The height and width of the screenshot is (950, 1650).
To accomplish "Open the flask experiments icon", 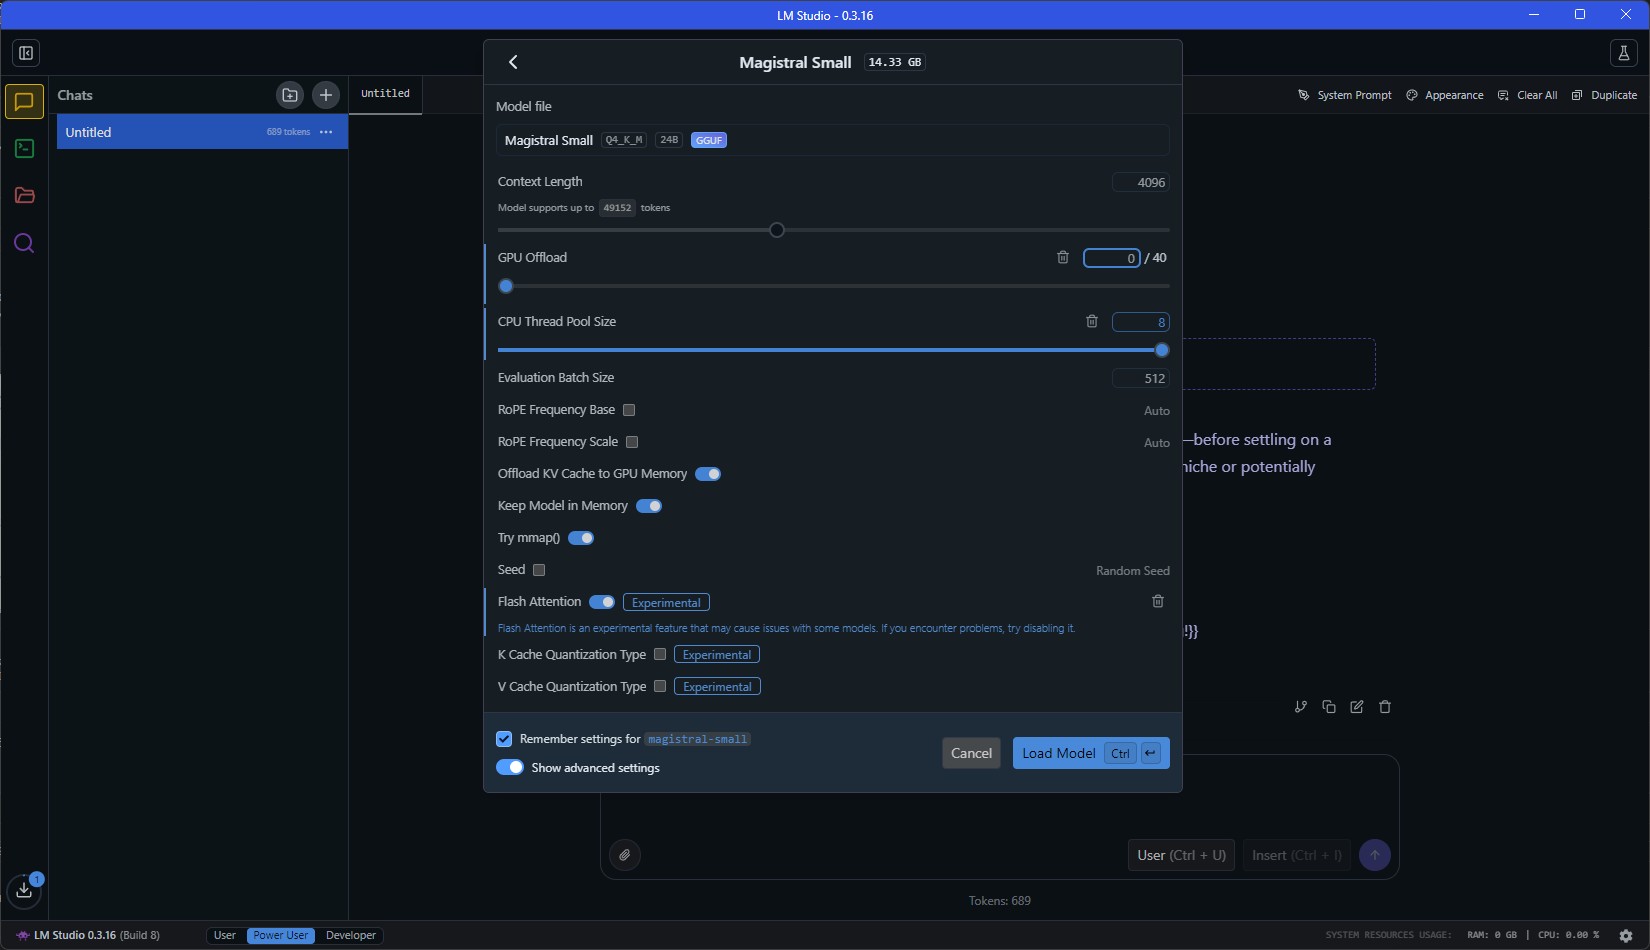I will click(x=1623, y=53).
